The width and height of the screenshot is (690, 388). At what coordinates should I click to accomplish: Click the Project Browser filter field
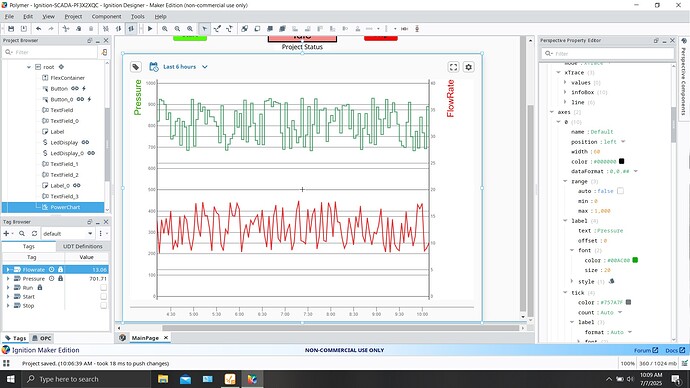pyautogui.click(x=50, y=52)
